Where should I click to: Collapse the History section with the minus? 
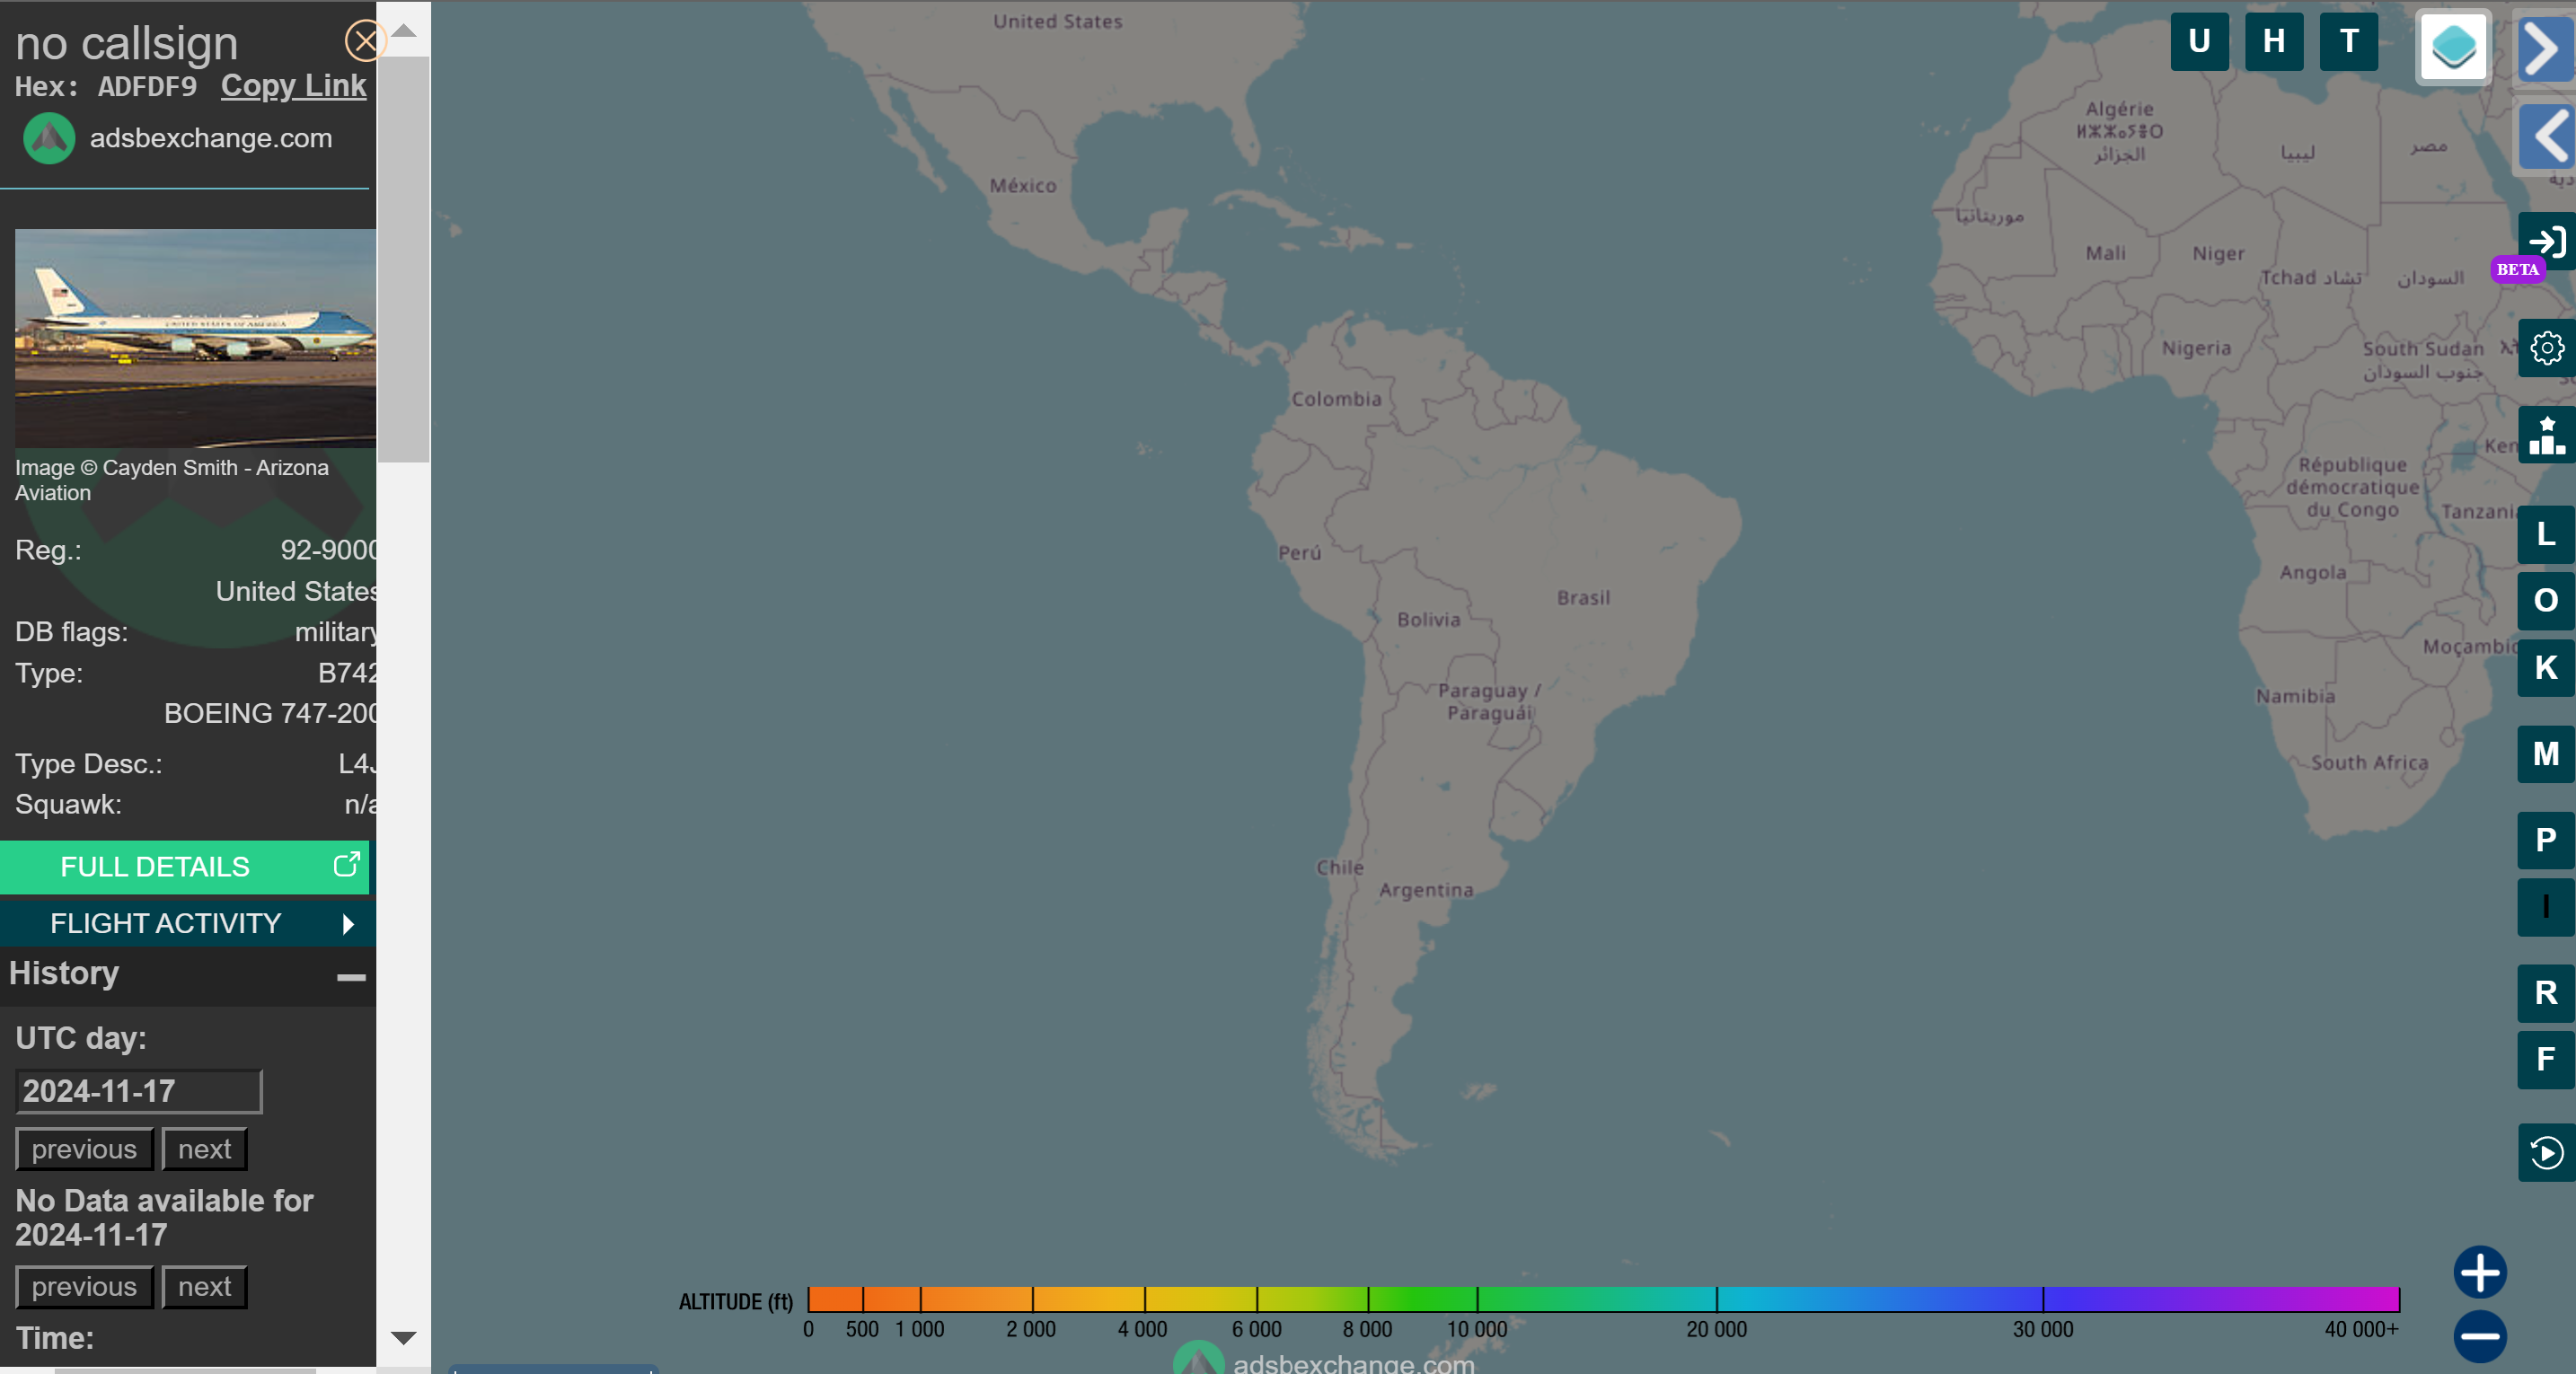click(x=350, y=977)
